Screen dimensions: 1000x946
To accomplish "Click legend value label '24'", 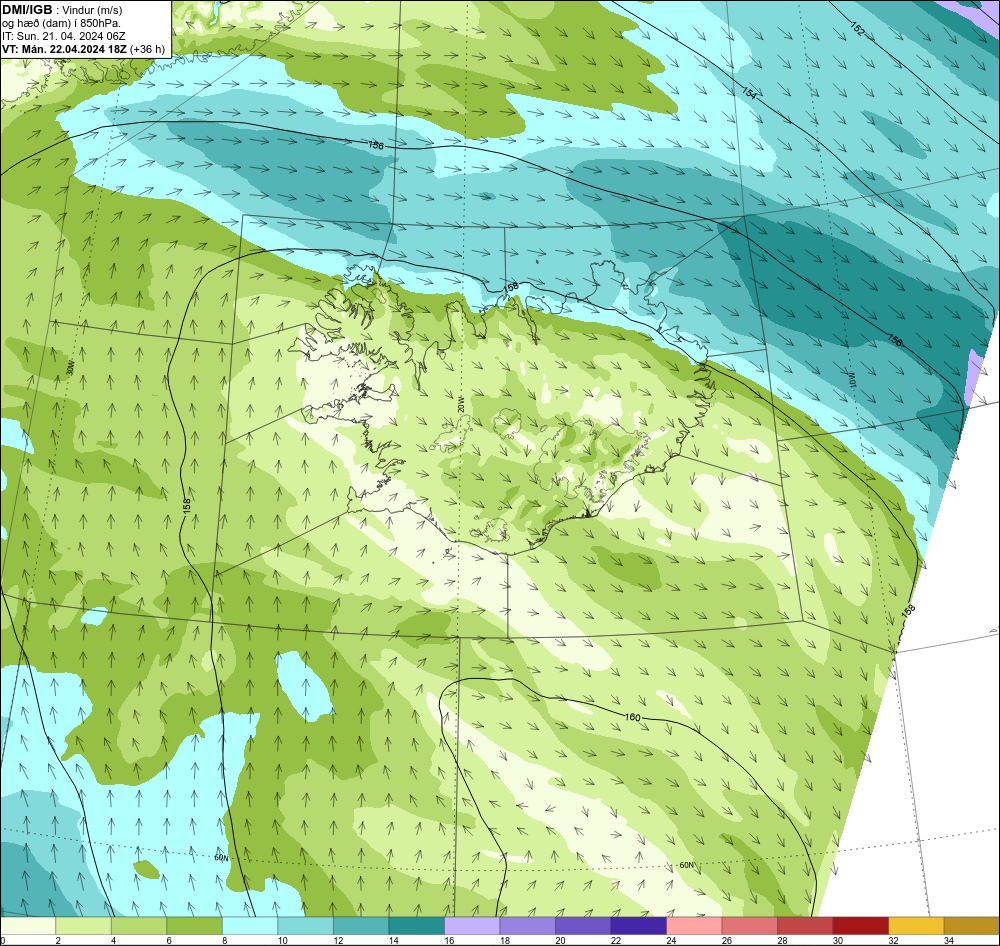I will [671, 940].
